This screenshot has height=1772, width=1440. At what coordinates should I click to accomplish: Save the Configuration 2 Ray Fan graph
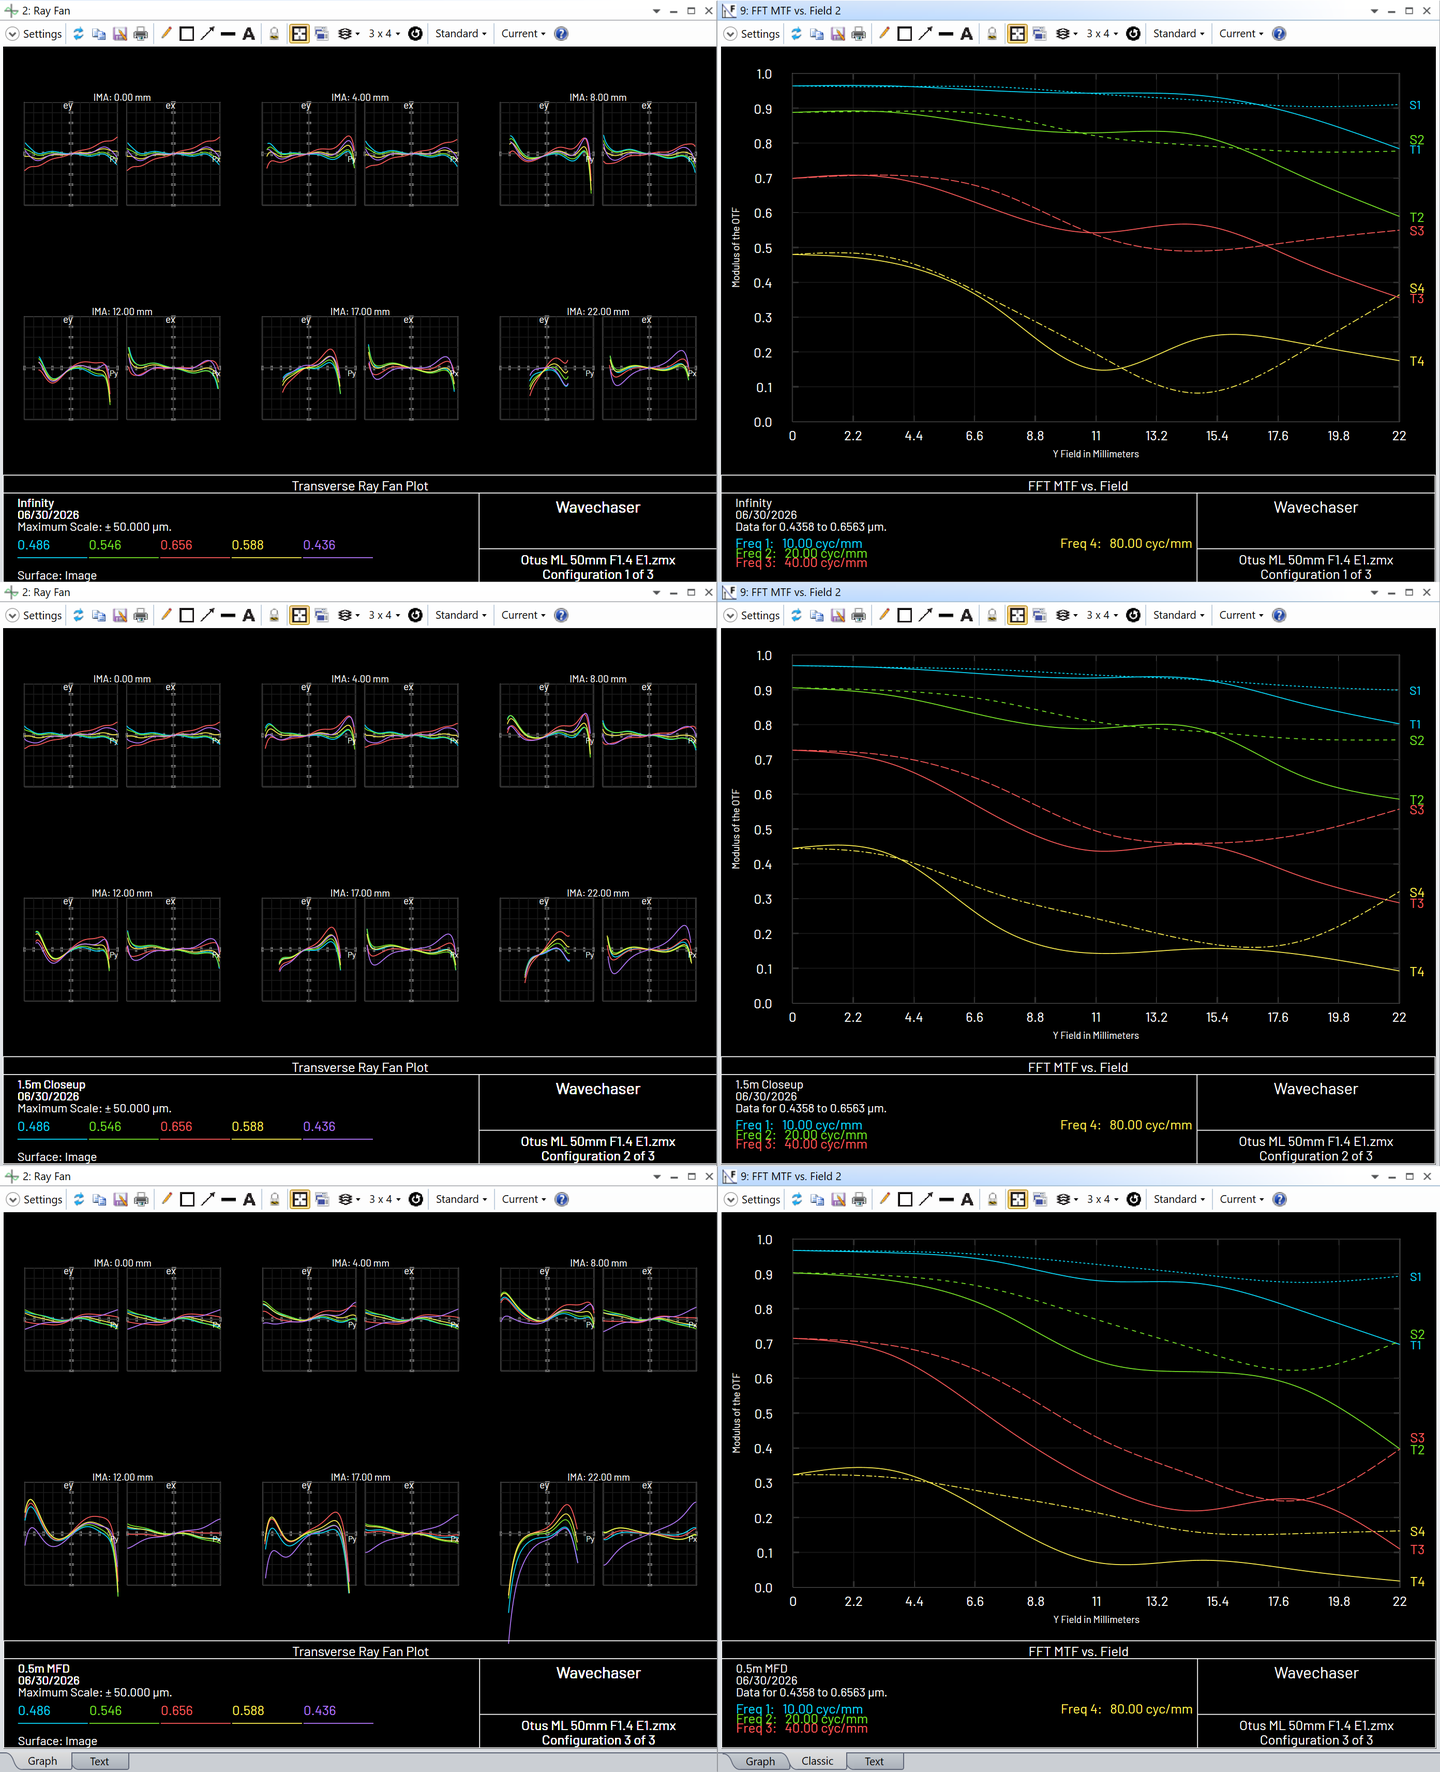tap(120, 616)
